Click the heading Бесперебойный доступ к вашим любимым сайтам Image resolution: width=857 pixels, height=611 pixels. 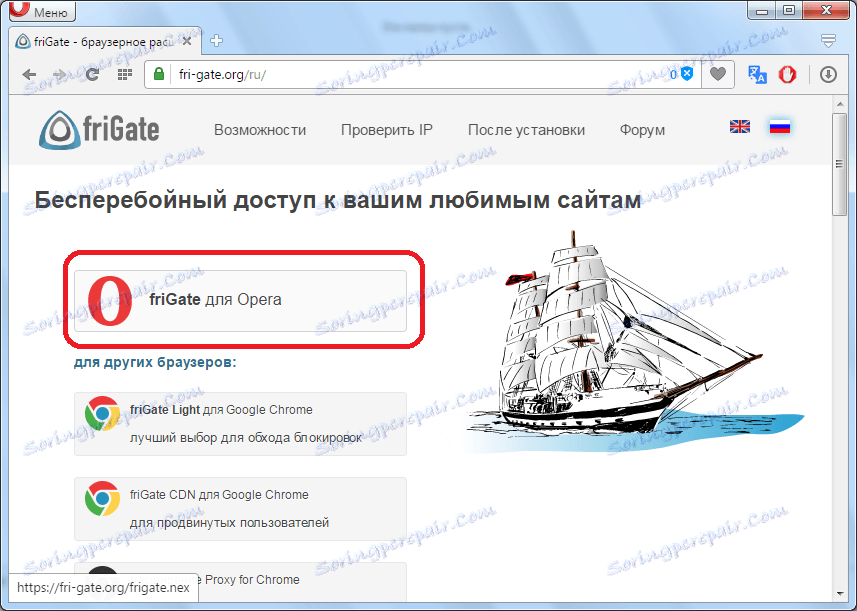click(x=338, y=200)
